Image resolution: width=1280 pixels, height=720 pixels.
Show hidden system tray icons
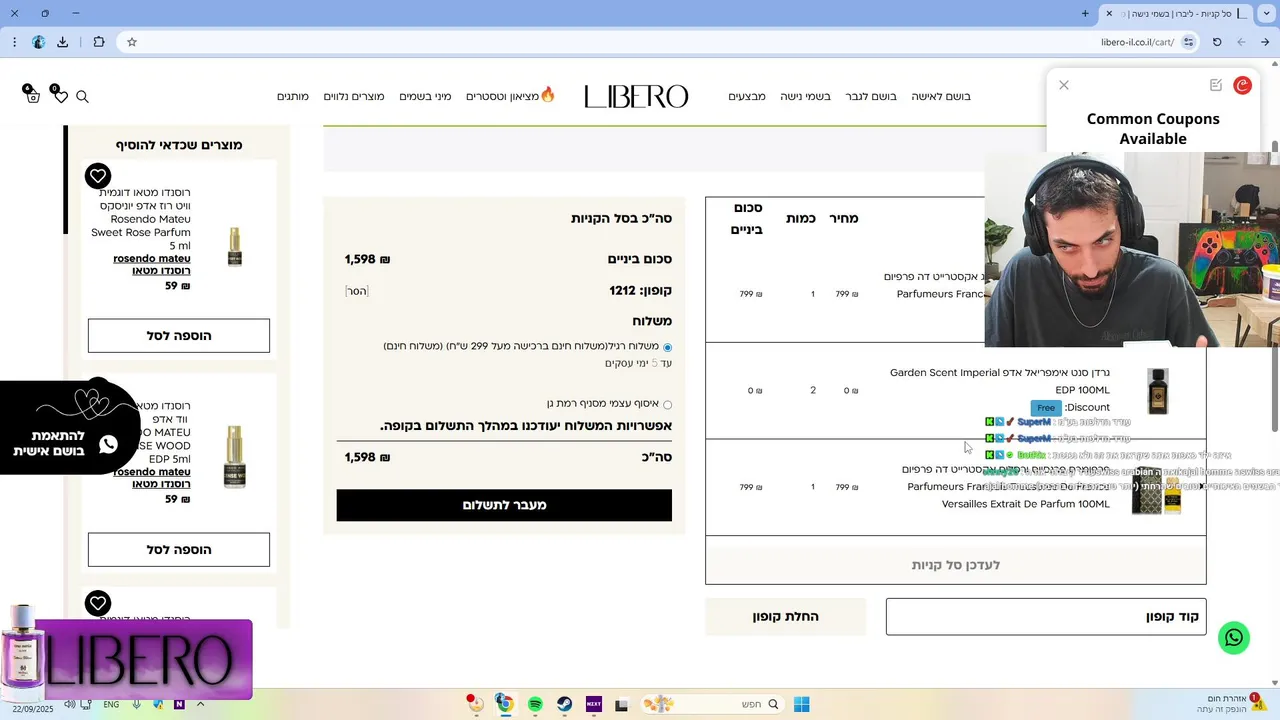pos(200,704)
